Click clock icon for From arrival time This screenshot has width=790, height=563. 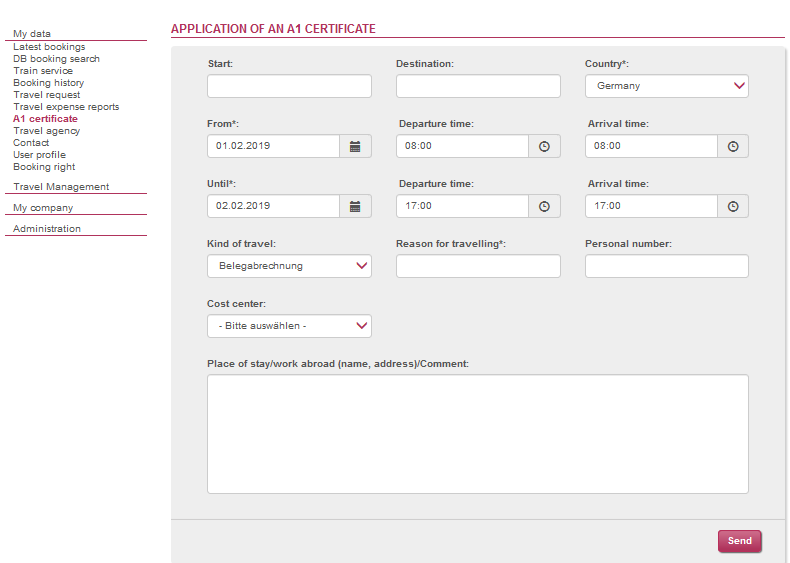733,146
